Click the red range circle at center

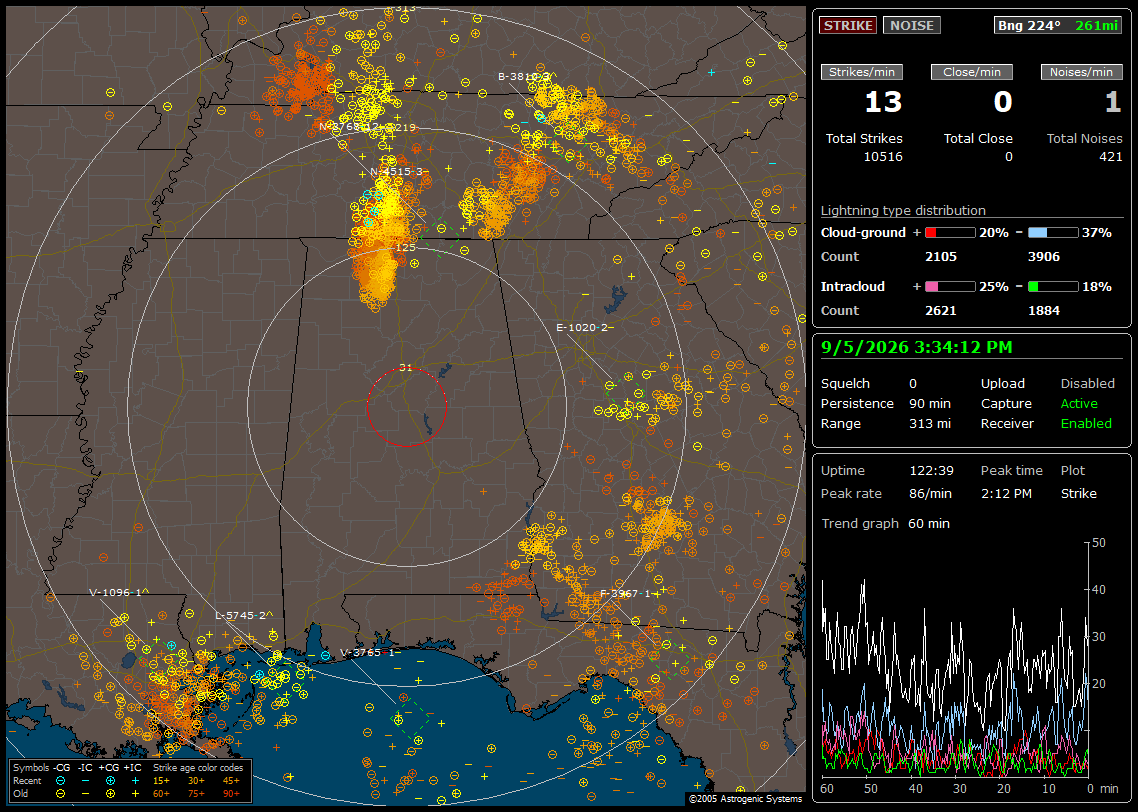pyautogui.click(x=406, y=407)
